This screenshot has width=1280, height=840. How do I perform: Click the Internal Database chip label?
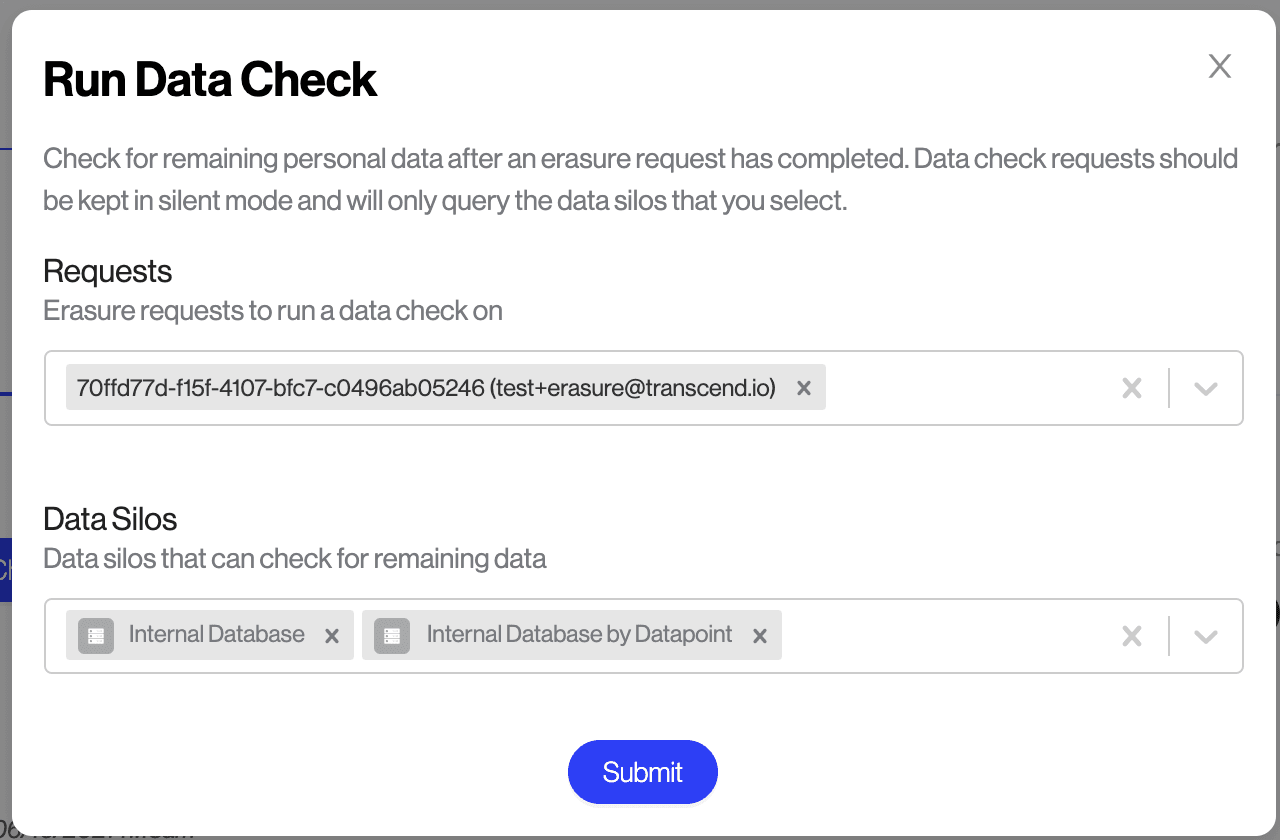216,635
